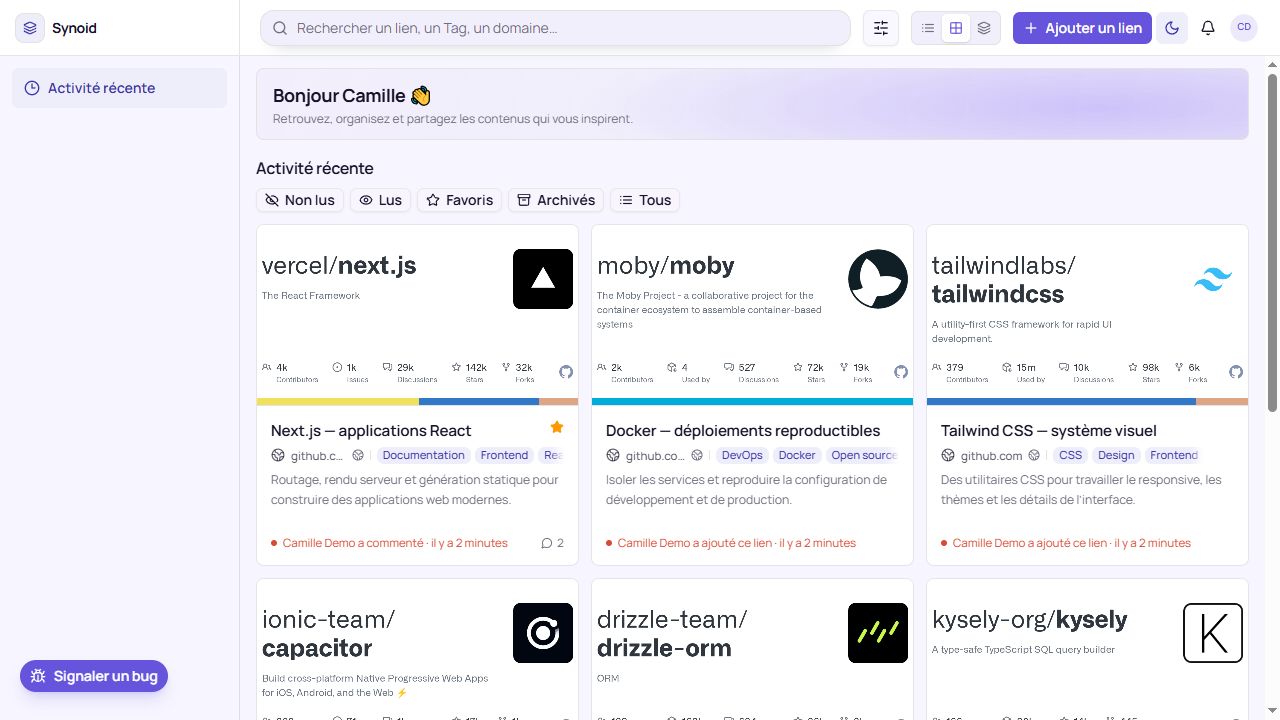Click the moby 72k Stars stat
1280x720 pixels.
pos(809,372)
